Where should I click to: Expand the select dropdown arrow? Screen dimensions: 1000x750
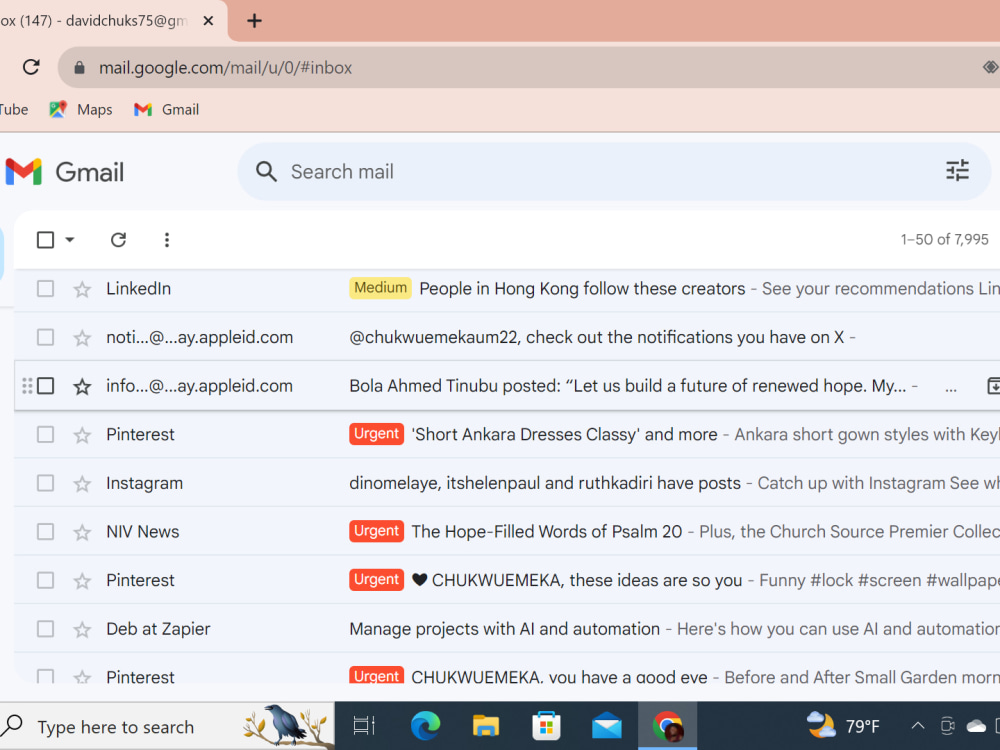coord(70,240)
